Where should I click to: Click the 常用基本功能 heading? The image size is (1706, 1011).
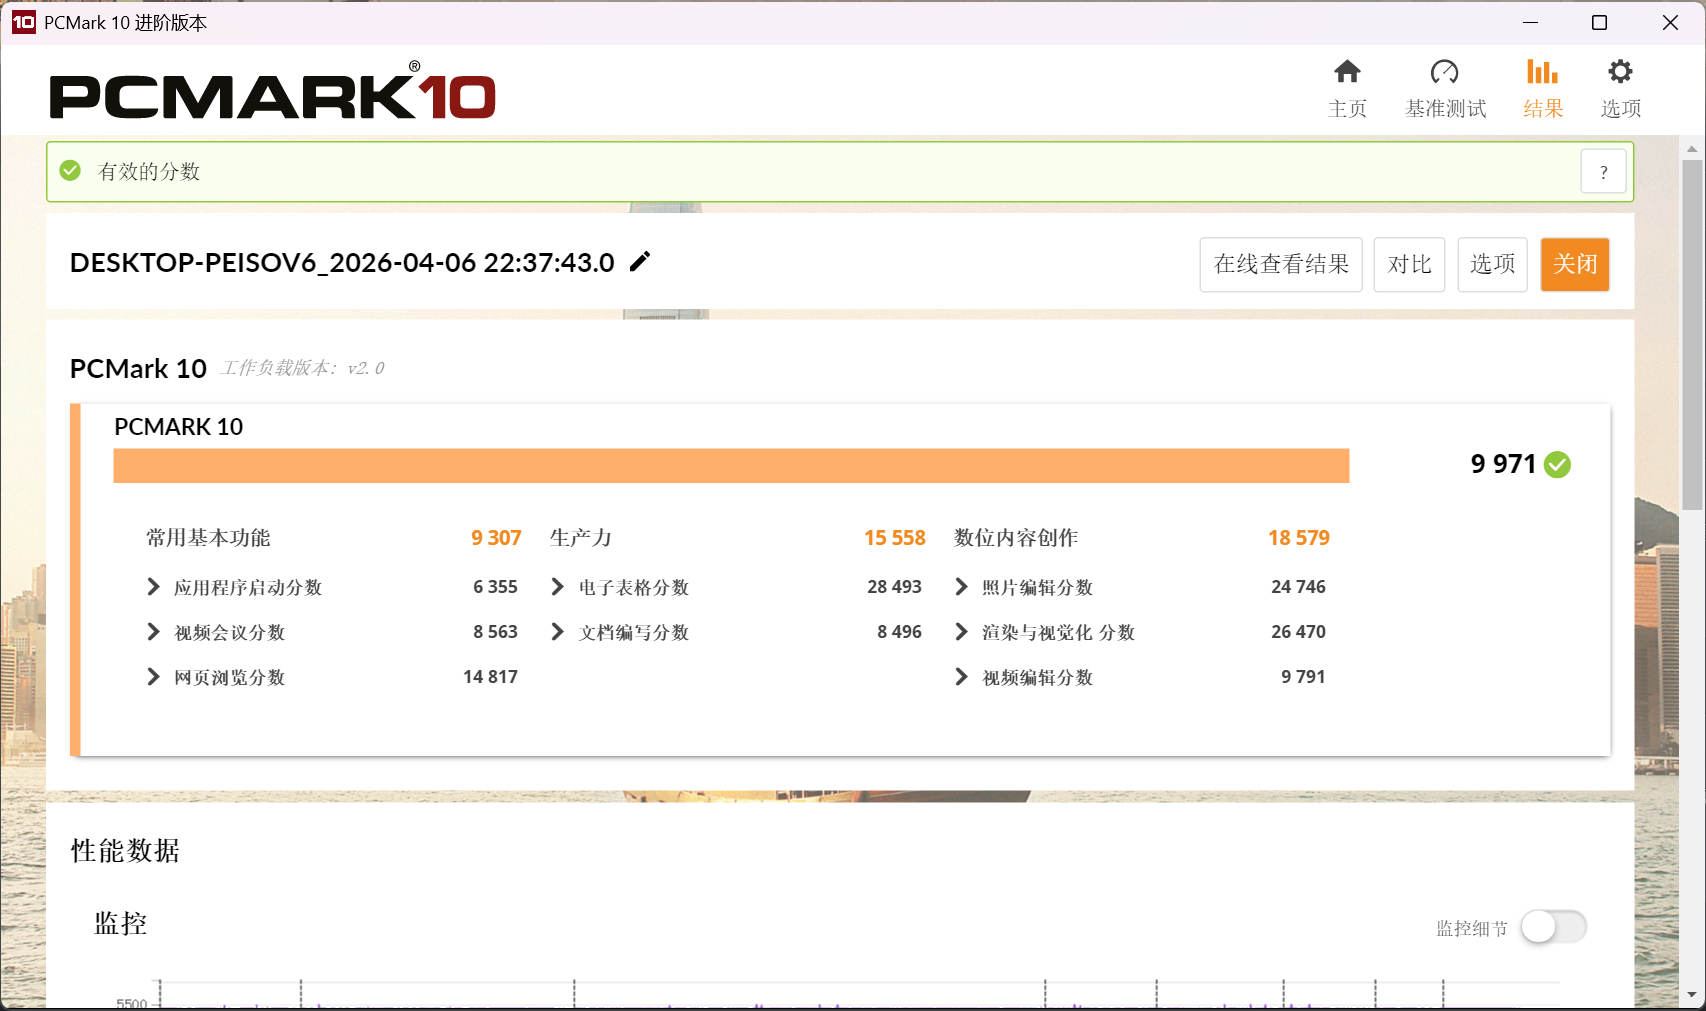[208, 538]
